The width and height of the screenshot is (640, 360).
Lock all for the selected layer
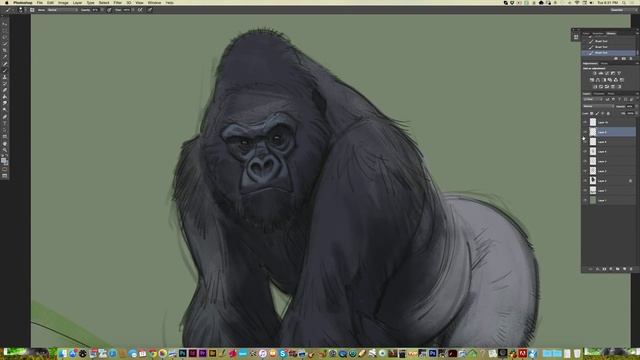pos(609,113)
